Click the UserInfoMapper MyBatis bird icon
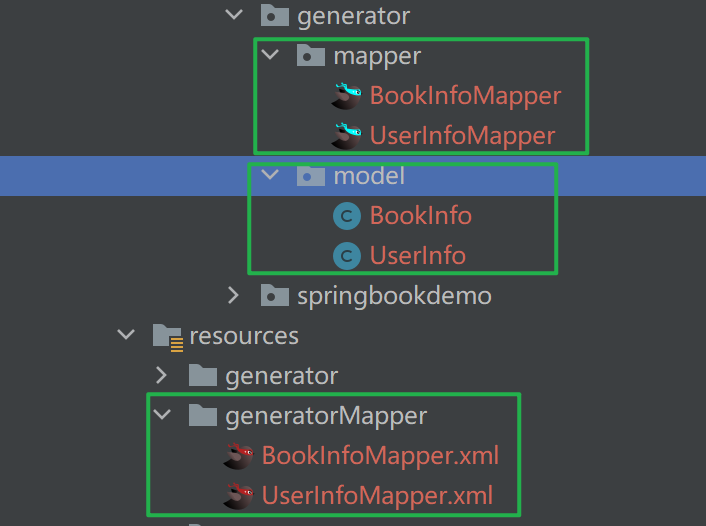Viewport: 706px width, 526px height. tap(347, 136)
